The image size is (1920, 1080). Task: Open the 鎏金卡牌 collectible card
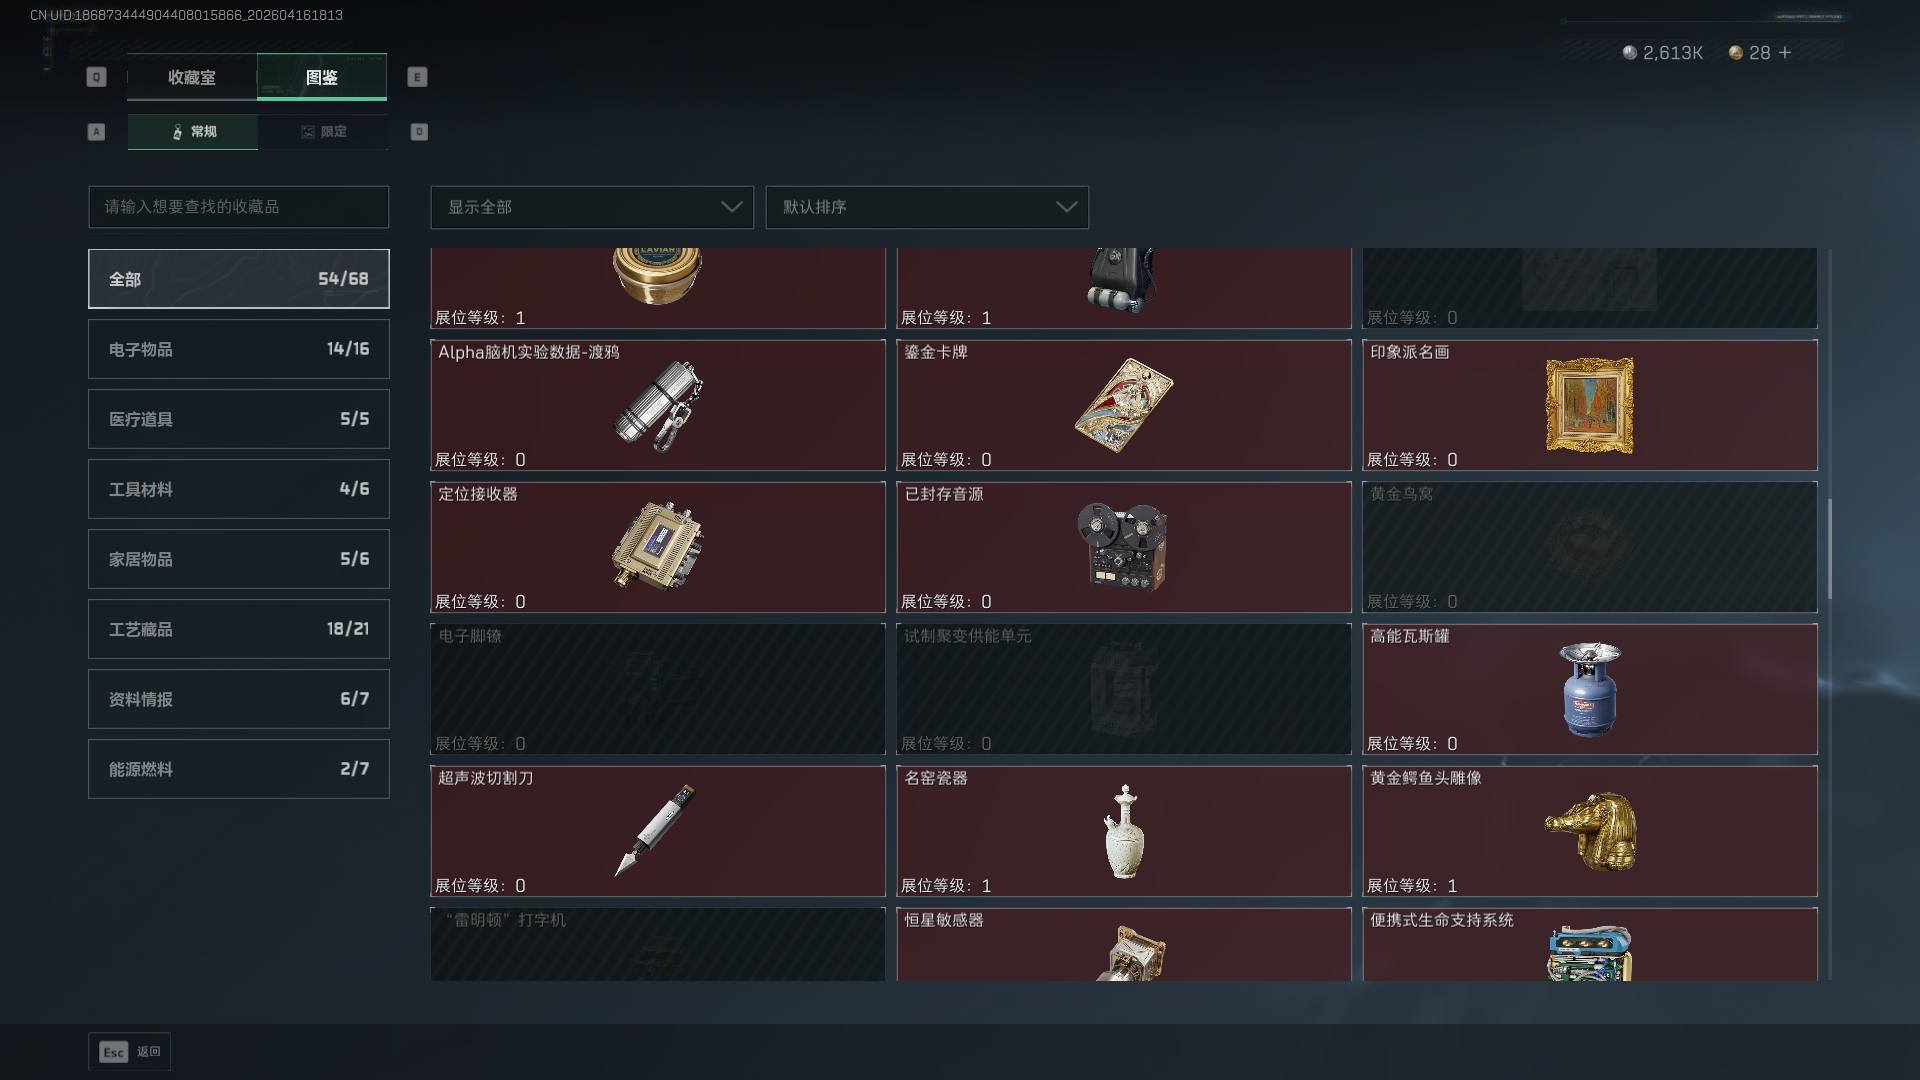pos(1124,405)
